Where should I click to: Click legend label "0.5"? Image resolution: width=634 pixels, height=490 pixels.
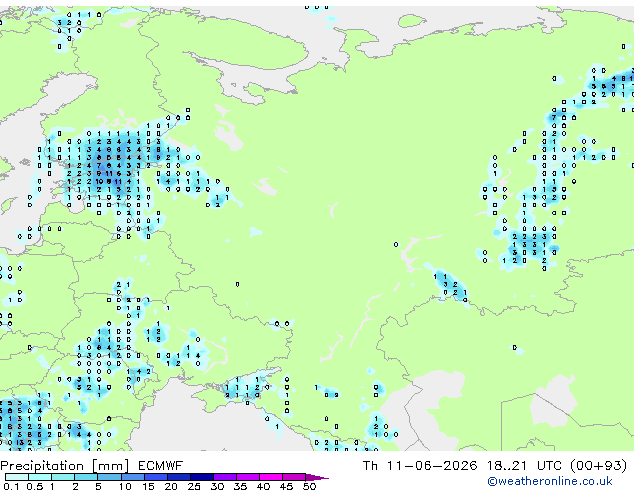(35, 486)
